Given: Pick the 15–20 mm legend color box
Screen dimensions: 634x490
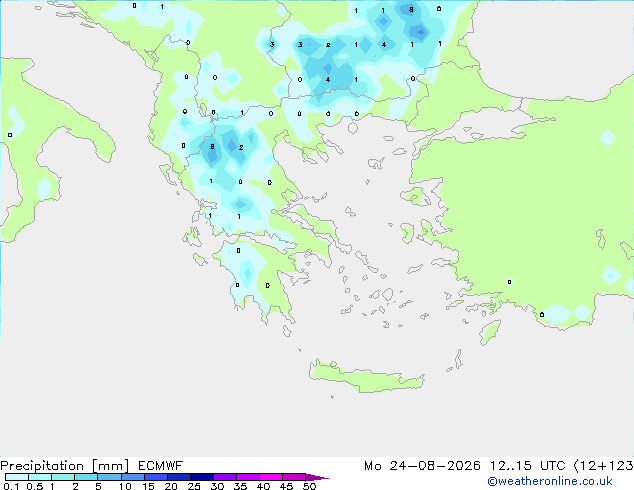Looking at the screenshot, I should pos(156,477).
